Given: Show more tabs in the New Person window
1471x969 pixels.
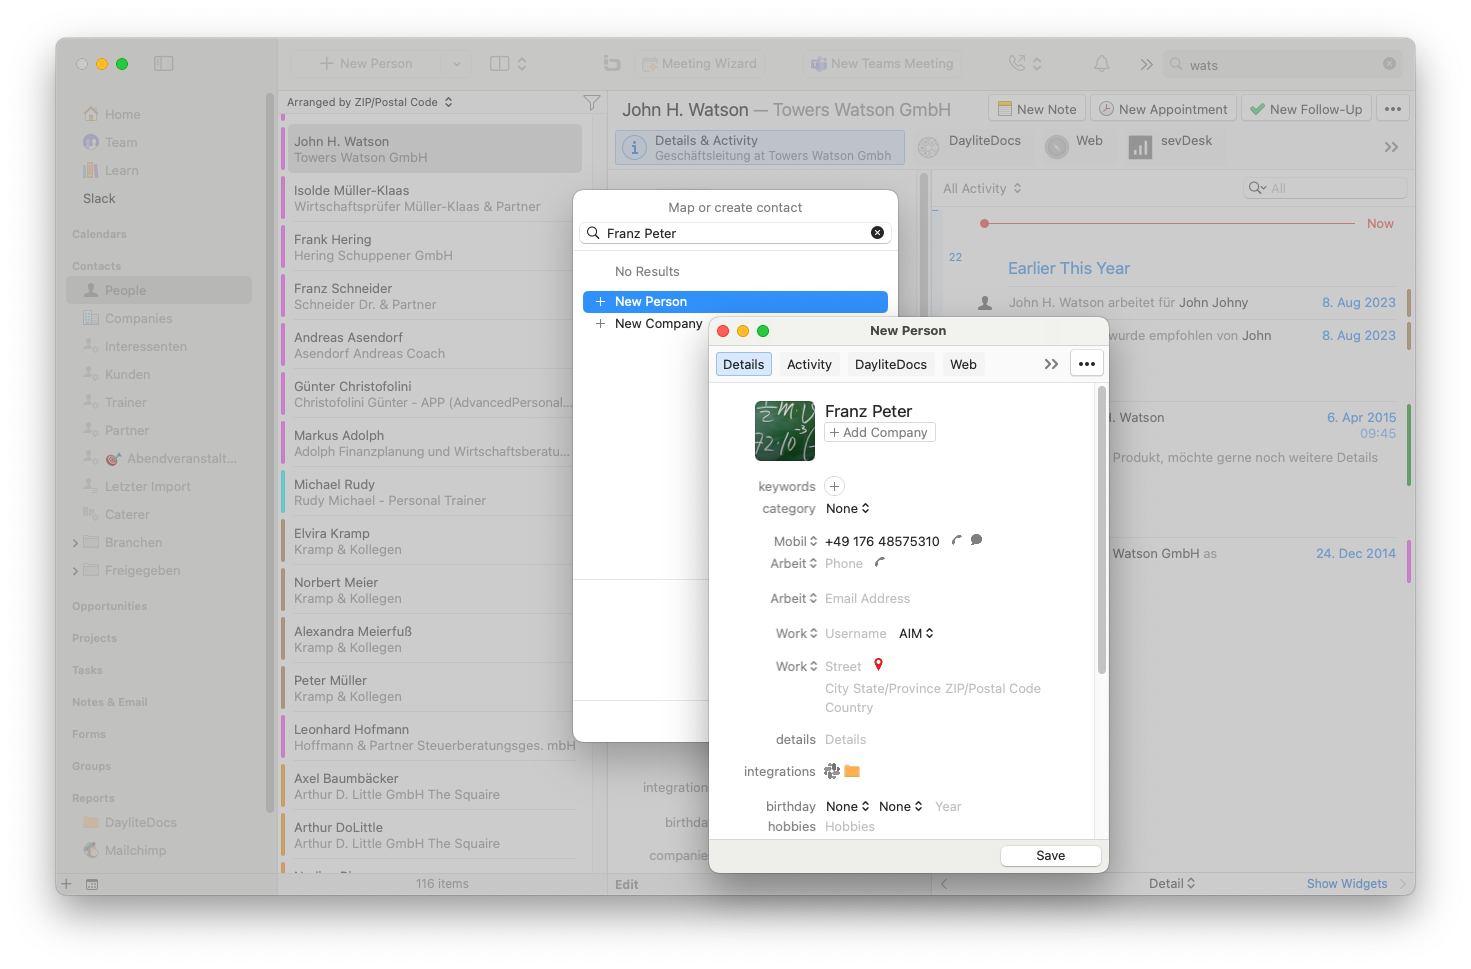Looking at the screenshot, I should pos(1051,364).
